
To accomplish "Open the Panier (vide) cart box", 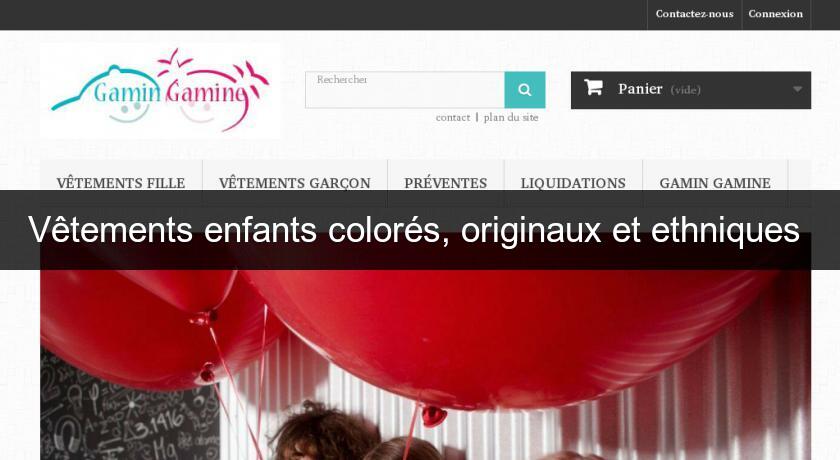I will click(x=691, y=90).
